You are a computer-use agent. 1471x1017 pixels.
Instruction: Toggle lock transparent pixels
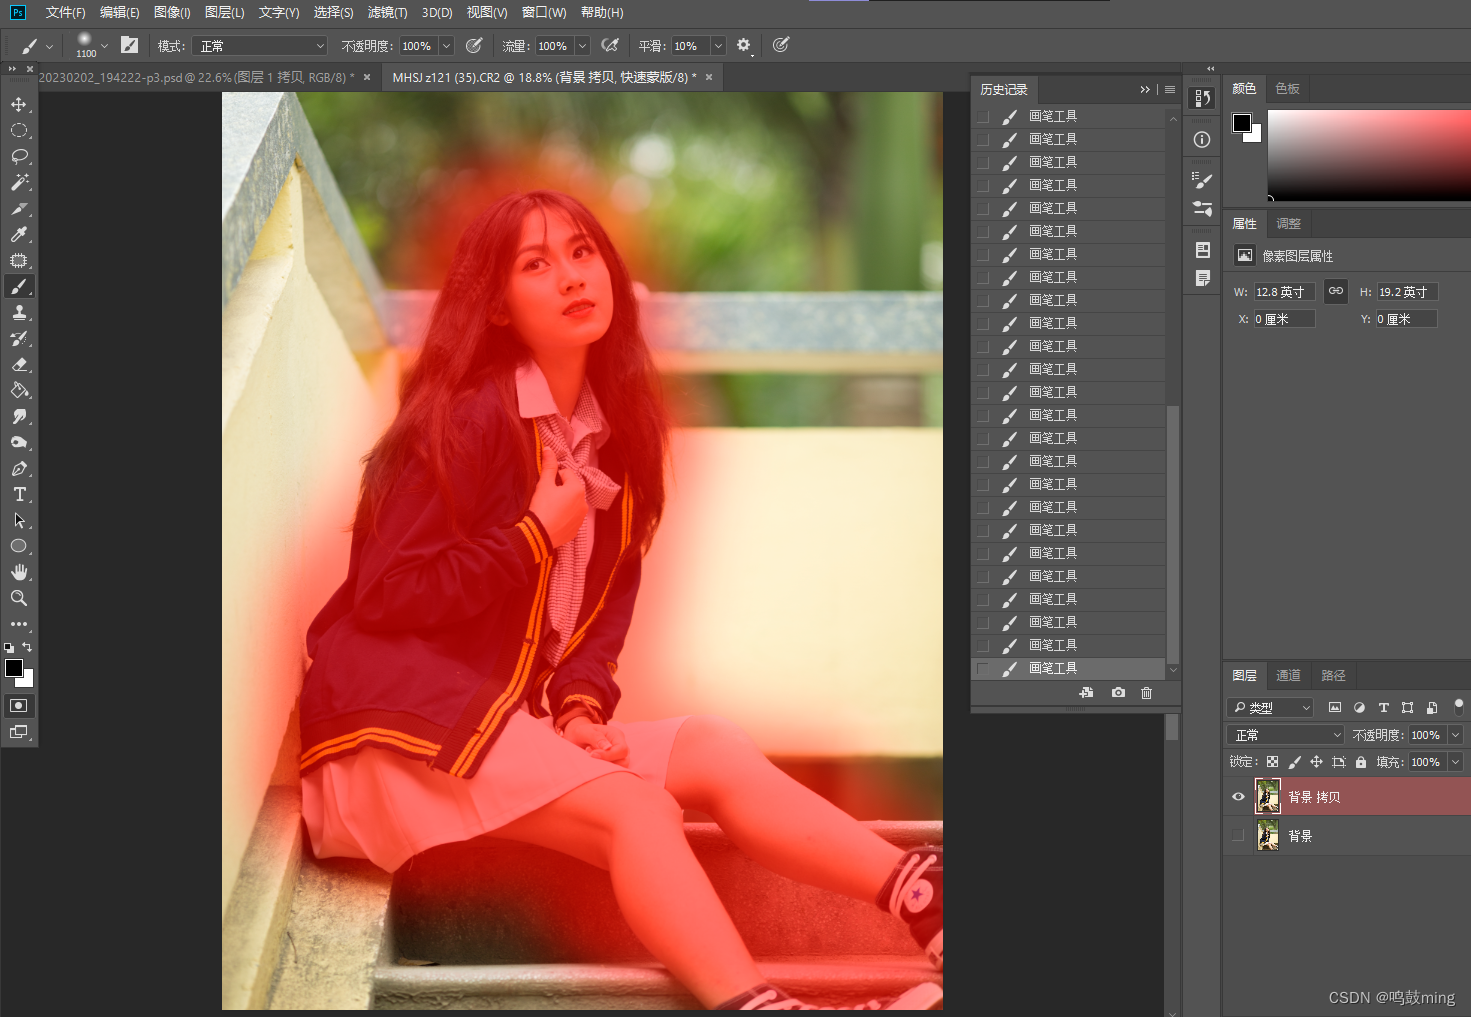pyautogui.click(x=1272, y=762)
